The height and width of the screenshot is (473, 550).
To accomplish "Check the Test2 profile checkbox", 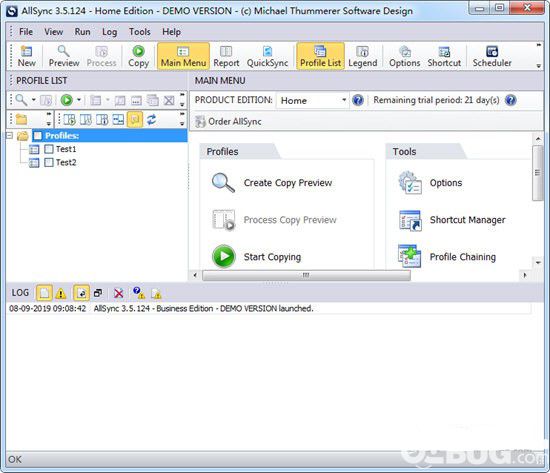I will pos(49,162).
